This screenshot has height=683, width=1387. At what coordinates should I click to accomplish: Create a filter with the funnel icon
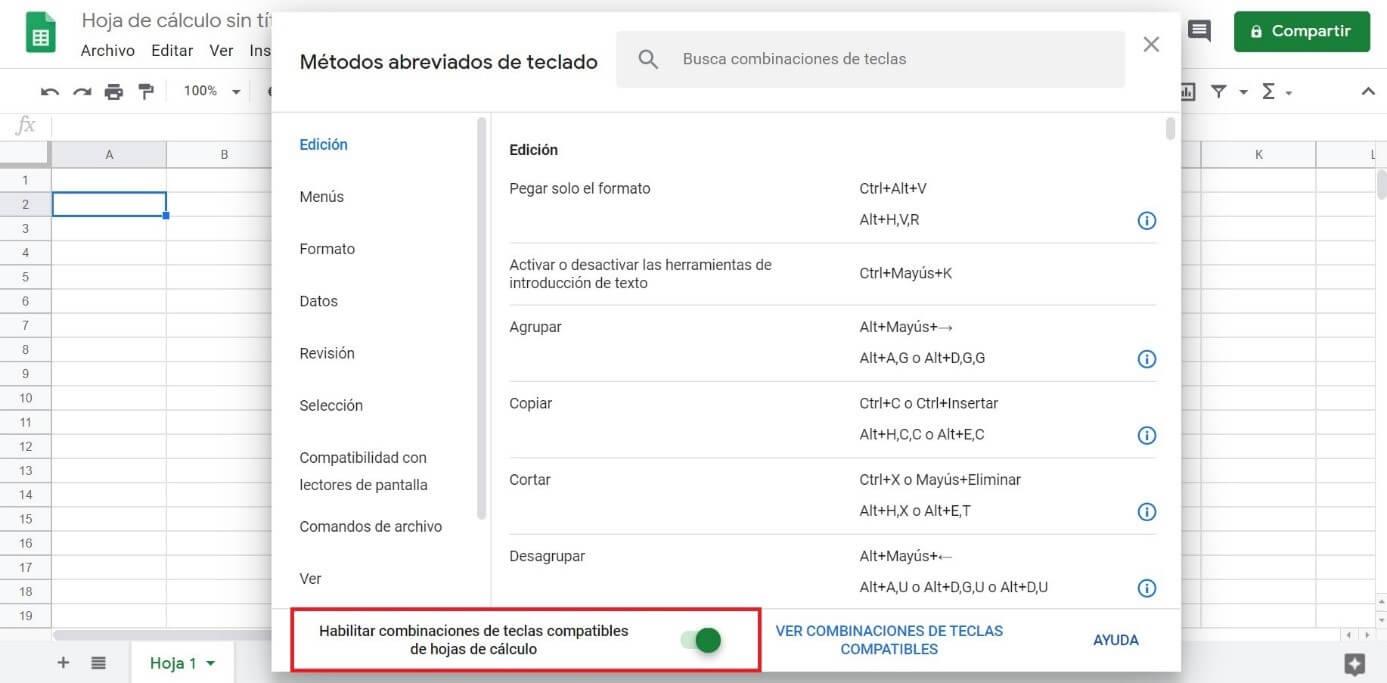[x=1218, y=90]
